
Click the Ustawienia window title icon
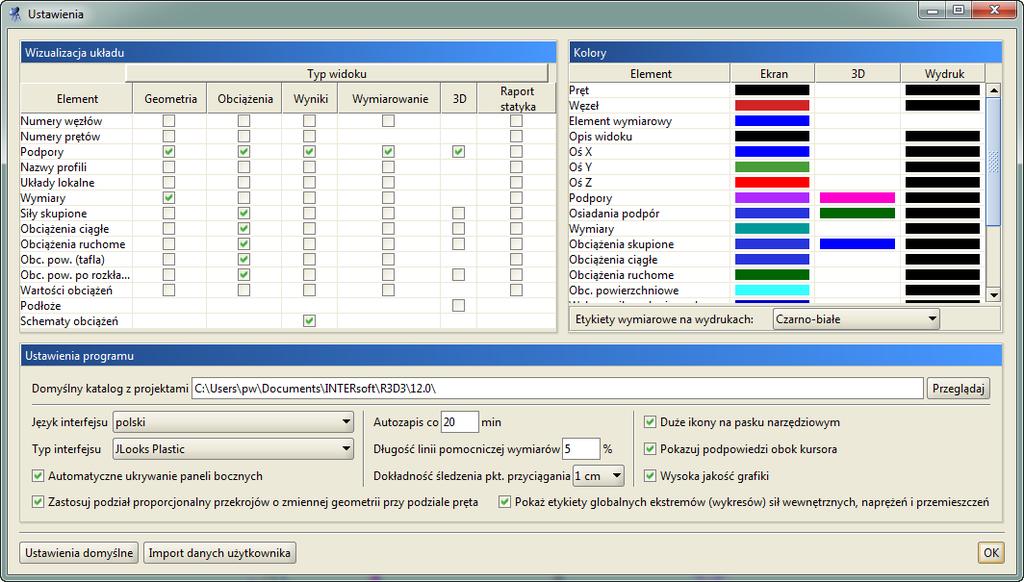15,13
